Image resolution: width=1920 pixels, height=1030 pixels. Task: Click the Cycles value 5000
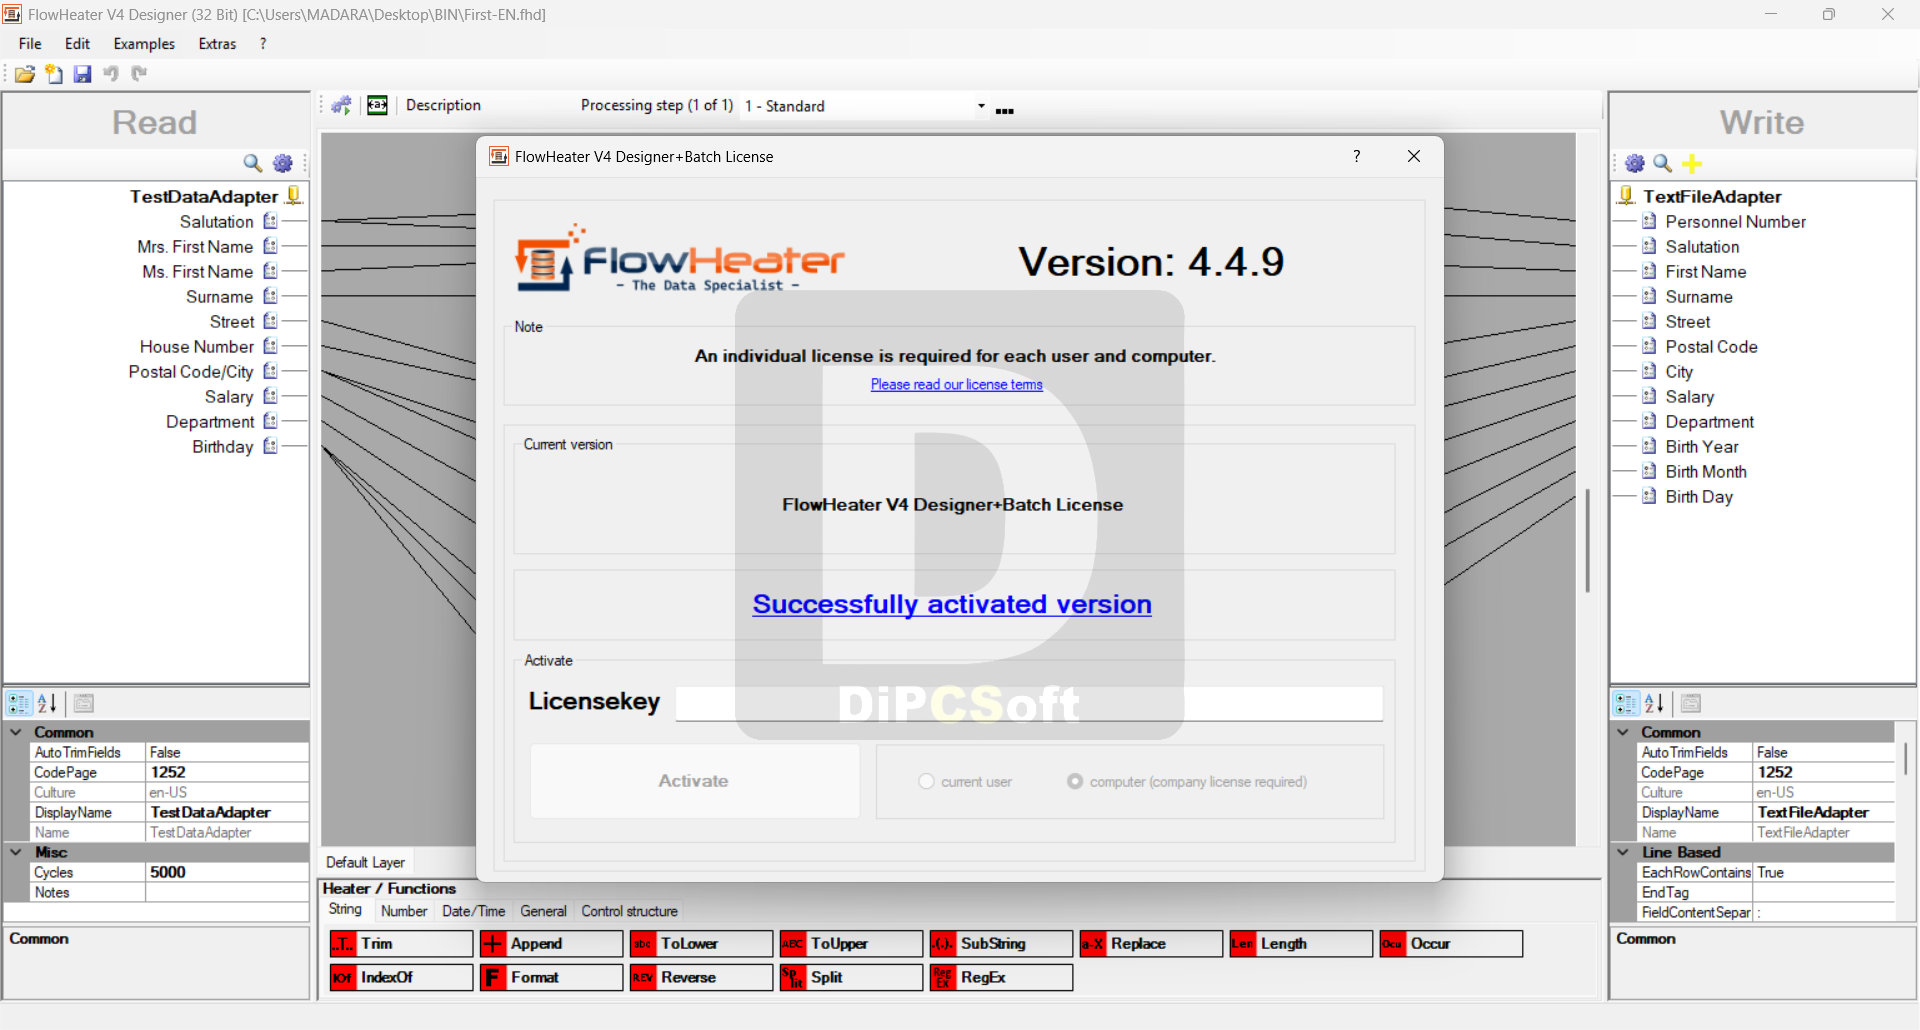(x=227, y=872)
